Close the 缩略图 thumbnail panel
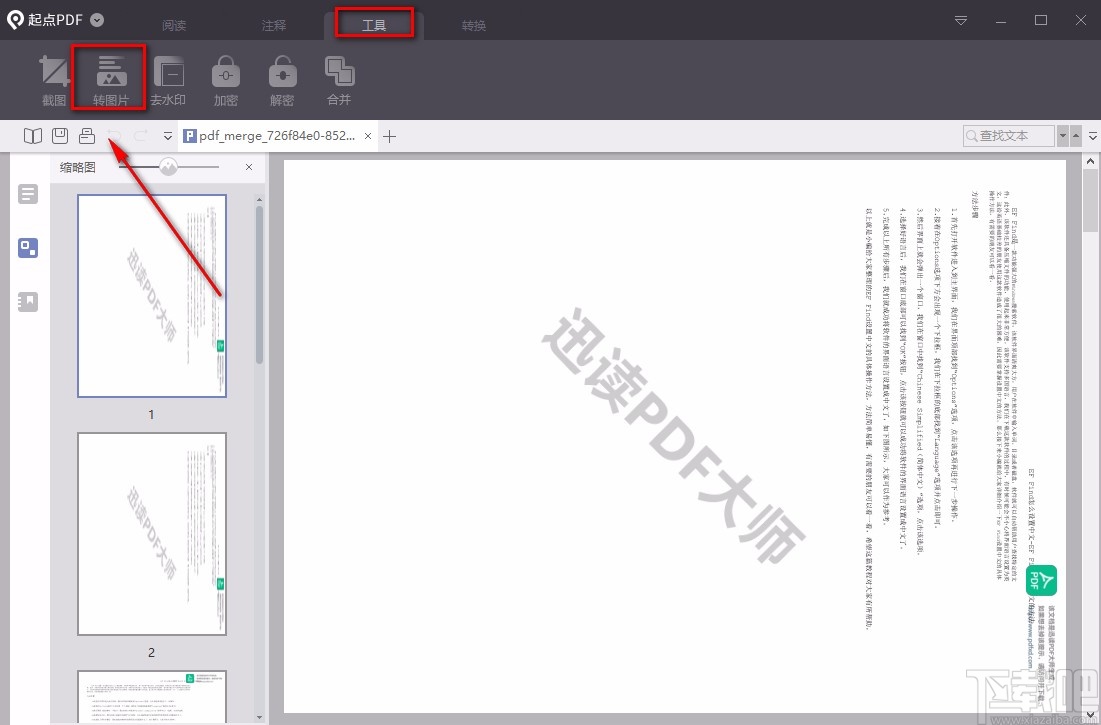1101x725 pixels. tap(249, 167)
